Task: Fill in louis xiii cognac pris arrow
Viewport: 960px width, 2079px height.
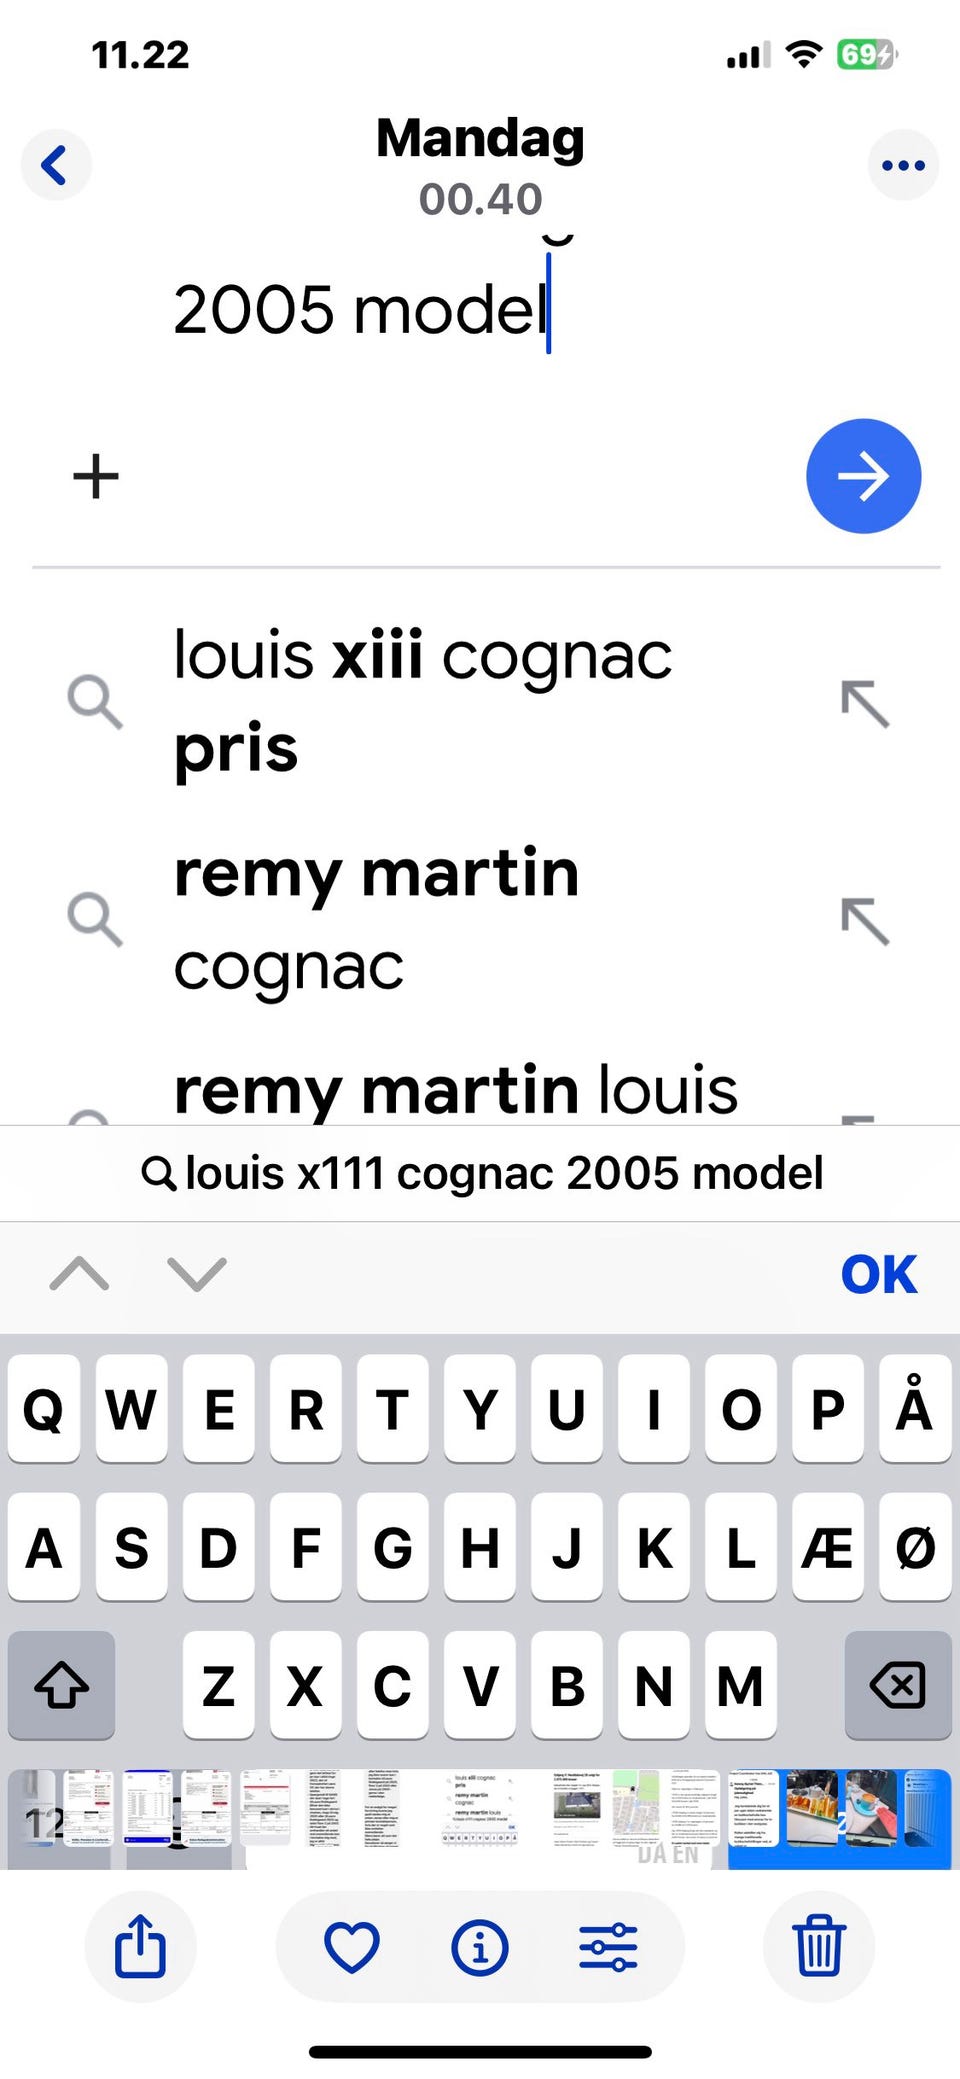Action: [865, 704]
